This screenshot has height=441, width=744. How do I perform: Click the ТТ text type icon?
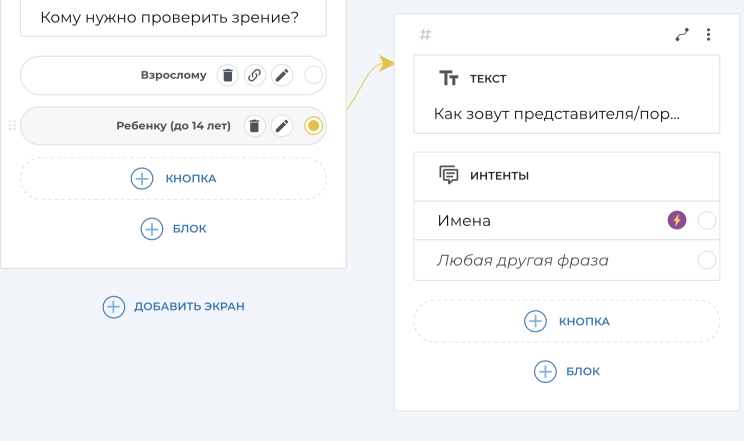click(448, 78)
